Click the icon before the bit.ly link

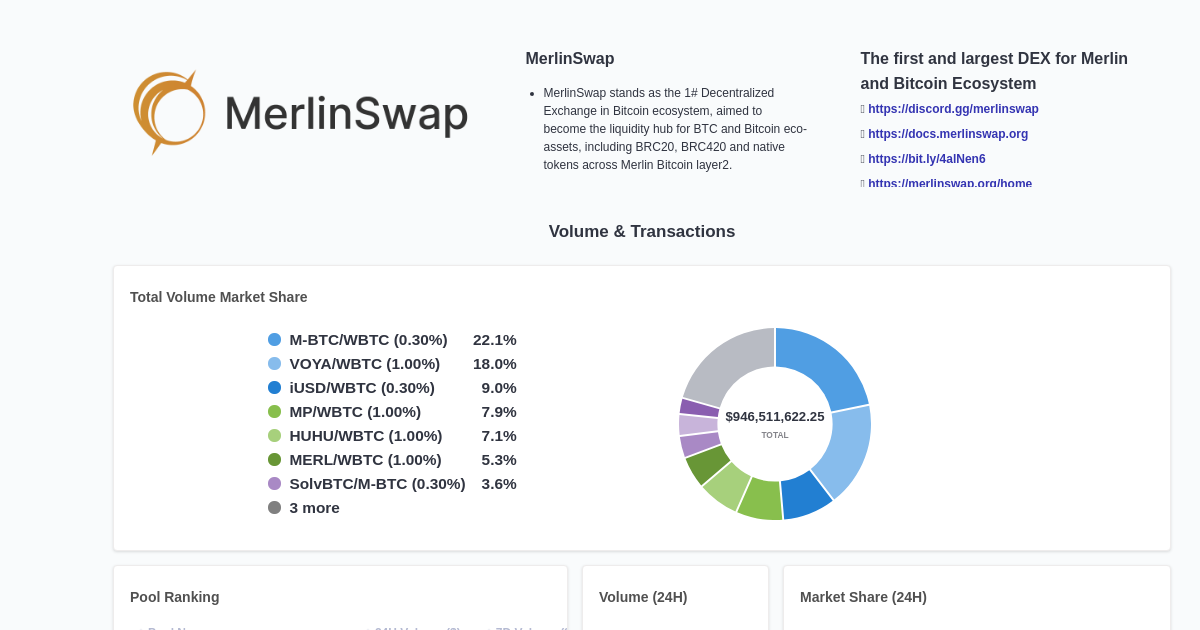pos(862,158)
